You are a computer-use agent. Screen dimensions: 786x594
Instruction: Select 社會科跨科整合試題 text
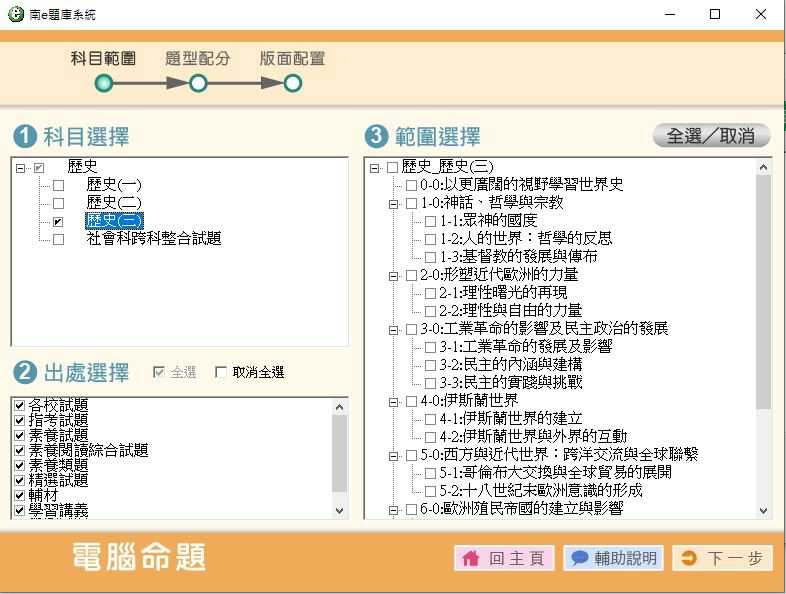coord(154,239)
